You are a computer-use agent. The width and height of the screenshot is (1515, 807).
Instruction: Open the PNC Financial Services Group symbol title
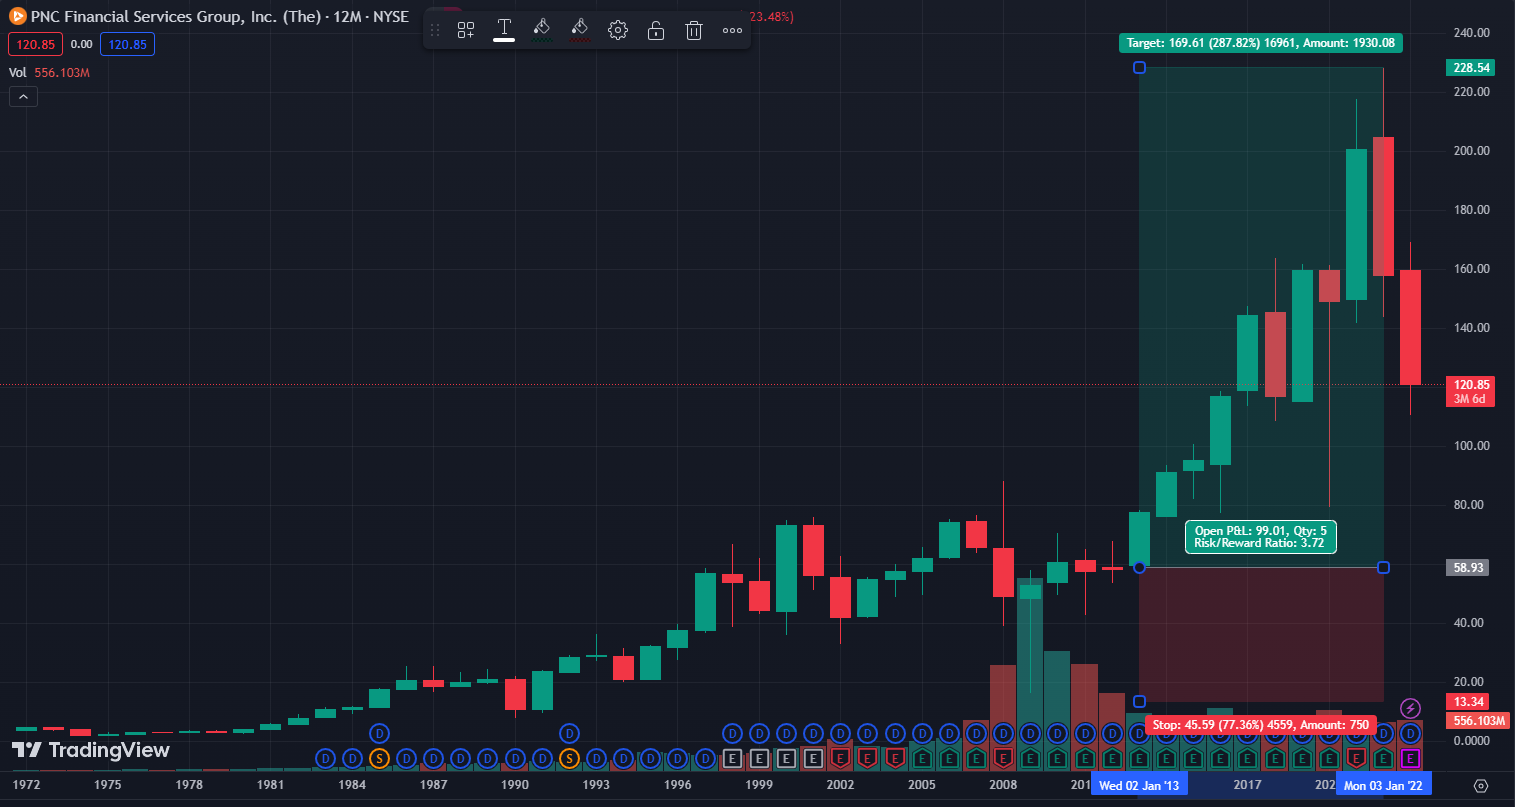[220, 17]
